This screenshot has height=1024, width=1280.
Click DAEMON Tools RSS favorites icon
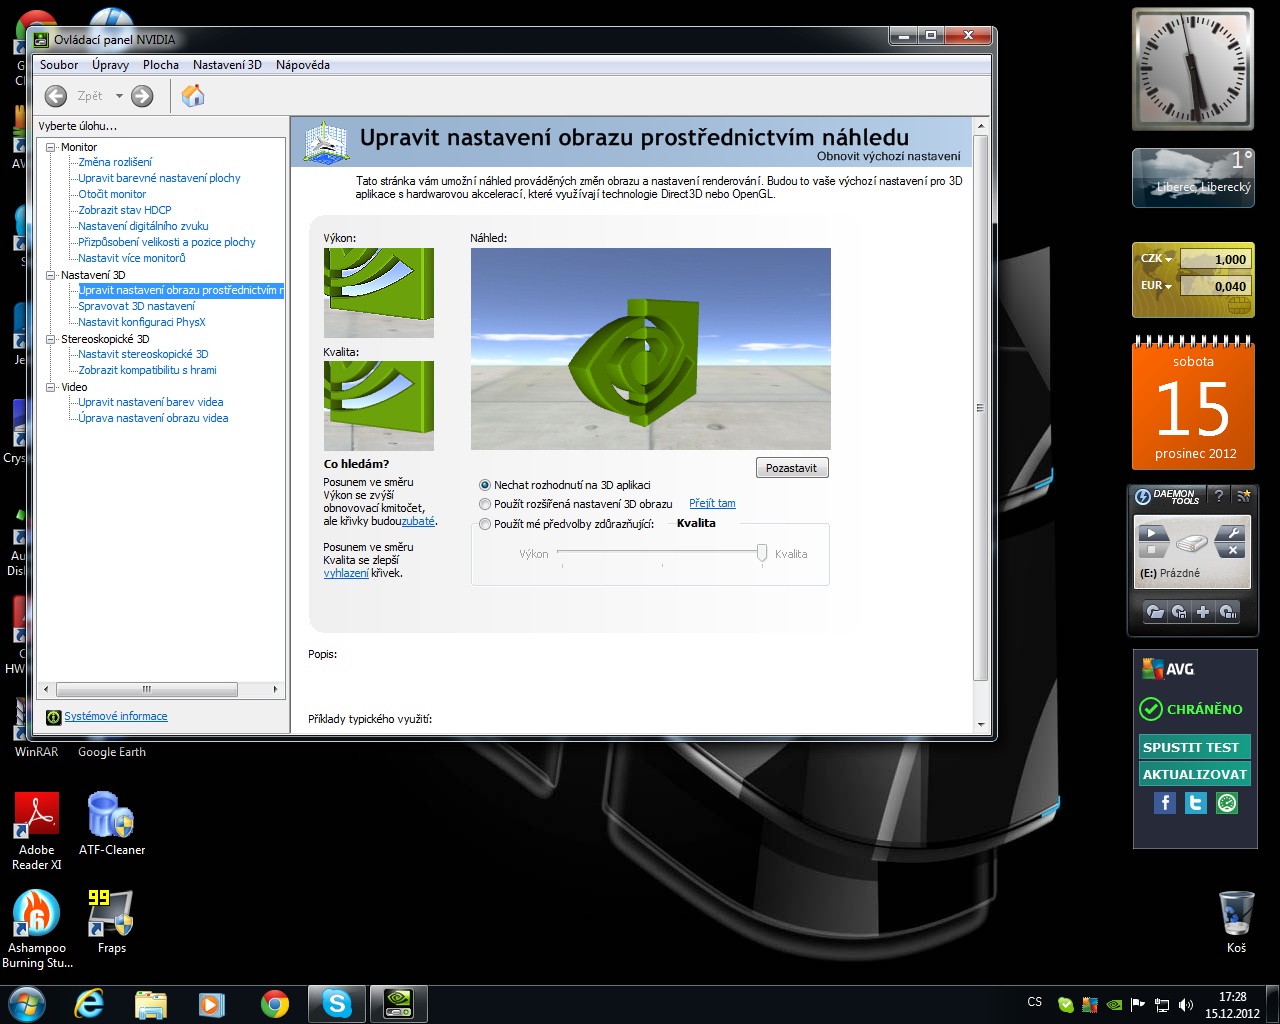pyautogui.click(x=1243, y=496)
